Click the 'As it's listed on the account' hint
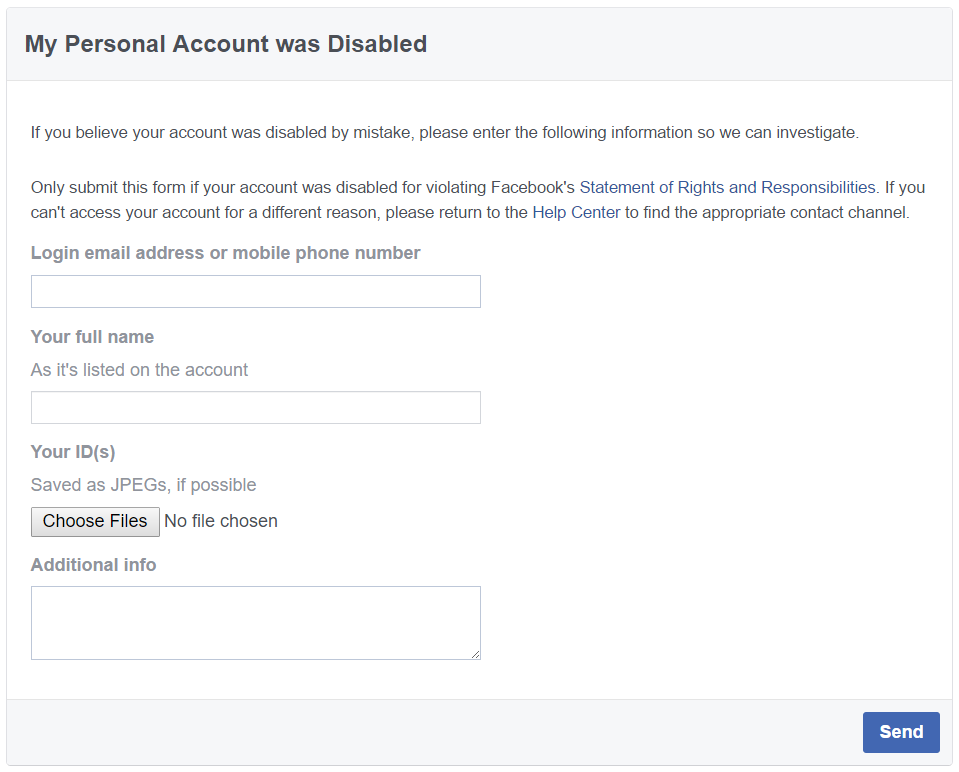The width and height of the screenshot is (959, 772). coord(139,370)
